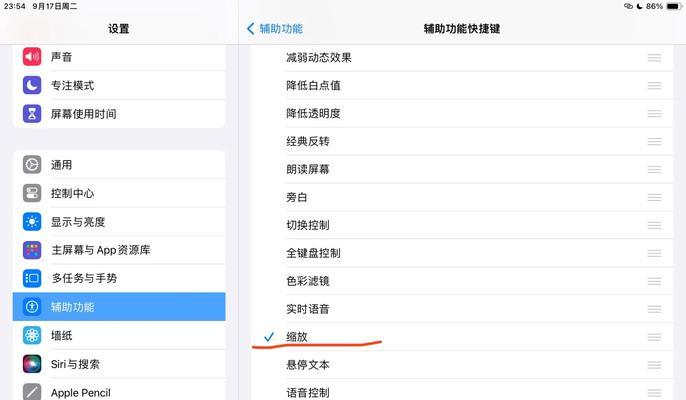Open 多任务与手势 settings

119,278
